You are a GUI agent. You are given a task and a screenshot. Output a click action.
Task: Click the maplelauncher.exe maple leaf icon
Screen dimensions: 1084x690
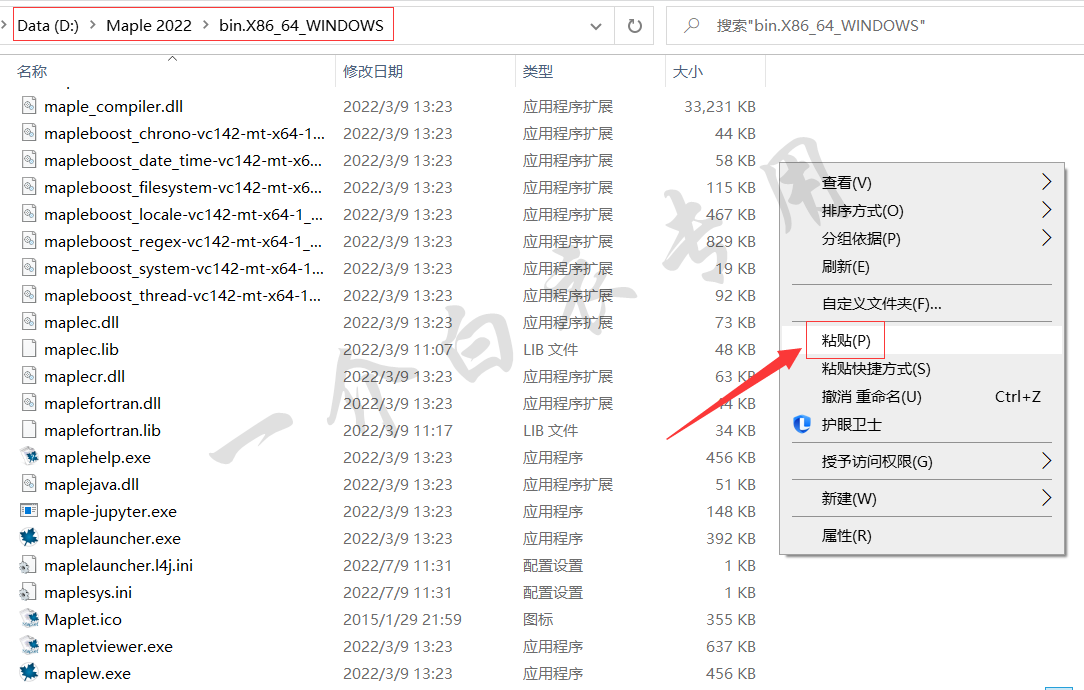click(29, 537)
